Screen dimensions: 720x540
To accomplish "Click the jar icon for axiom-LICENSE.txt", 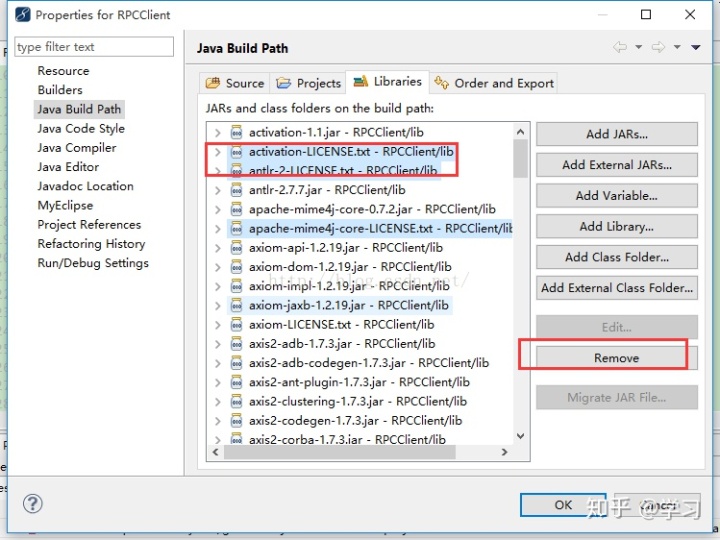I will [x=236, y=325].
